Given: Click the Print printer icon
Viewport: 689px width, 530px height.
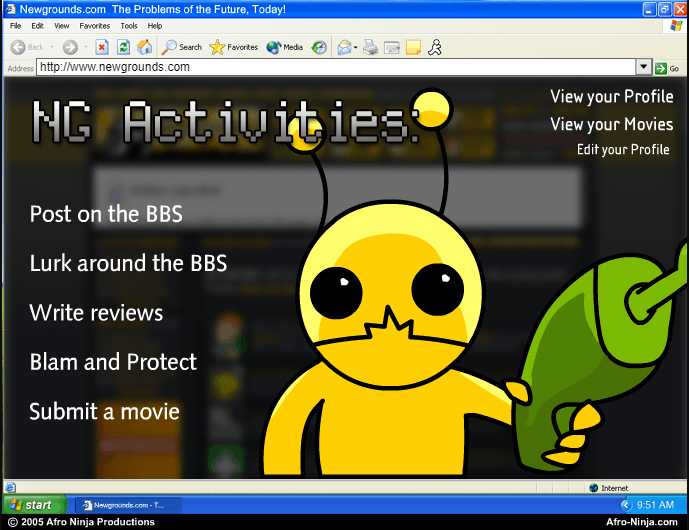Looking at the screenshot, I should (370, 47).
